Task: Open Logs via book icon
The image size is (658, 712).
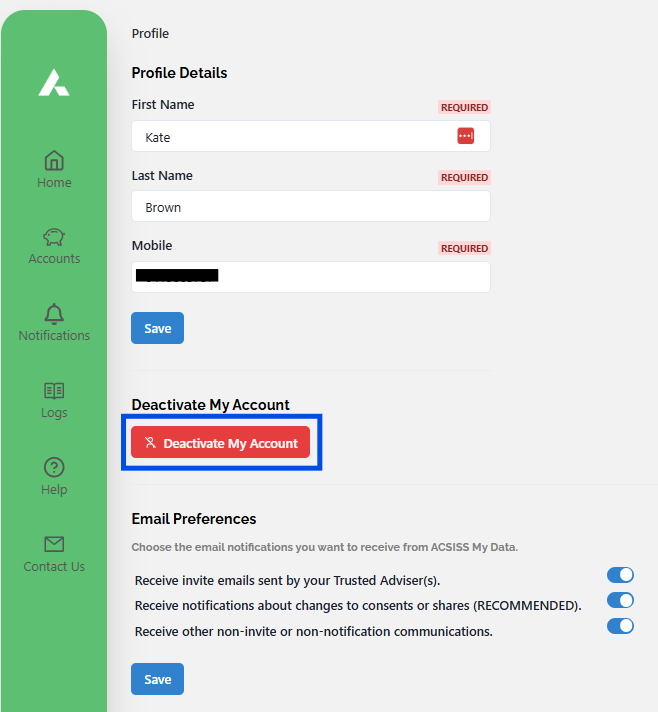Action: [54, 391]
